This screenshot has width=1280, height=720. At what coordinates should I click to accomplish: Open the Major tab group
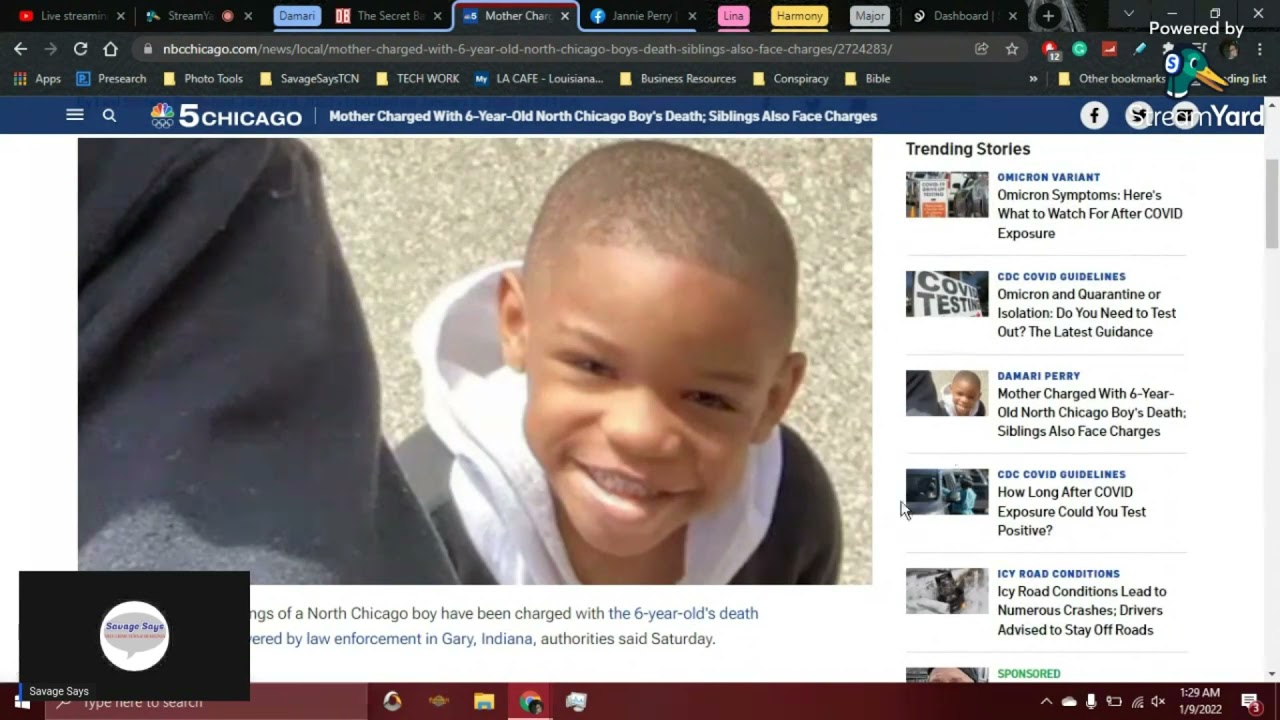click(870, 16)
